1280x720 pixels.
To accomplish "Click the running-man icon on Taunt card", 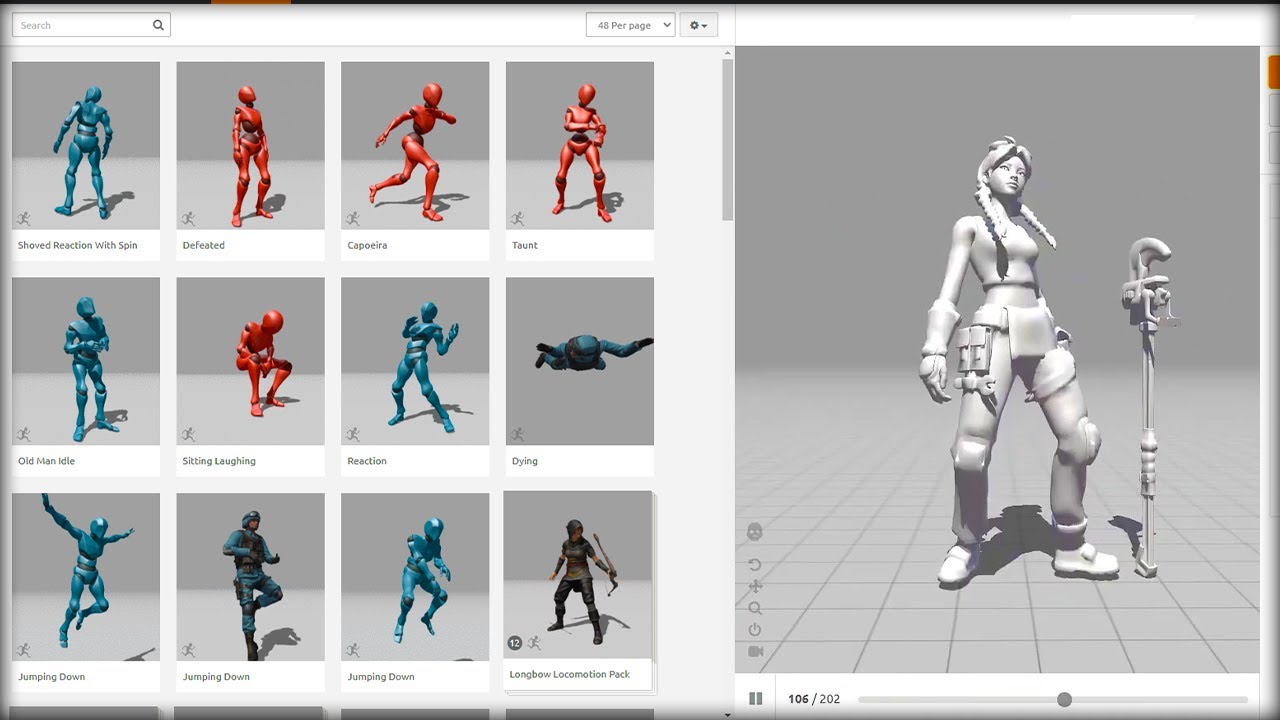I will pos(518,218).
